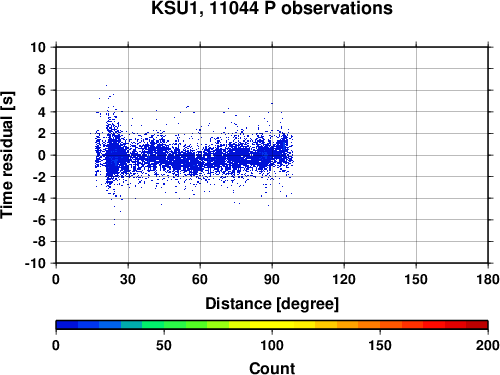Click the plot title KSU1 observations
Screen dimensions: 500x375
[x=272, y=8]
